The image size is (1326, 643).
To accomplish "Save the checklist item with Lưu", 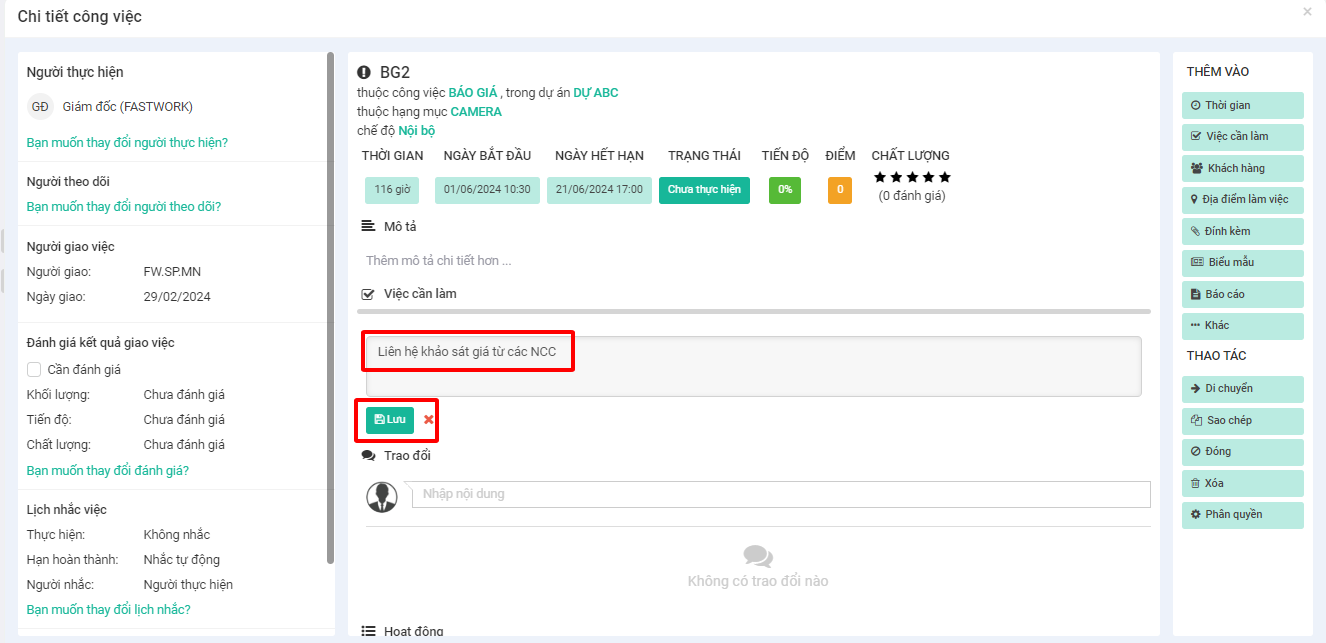I will 390,420.
